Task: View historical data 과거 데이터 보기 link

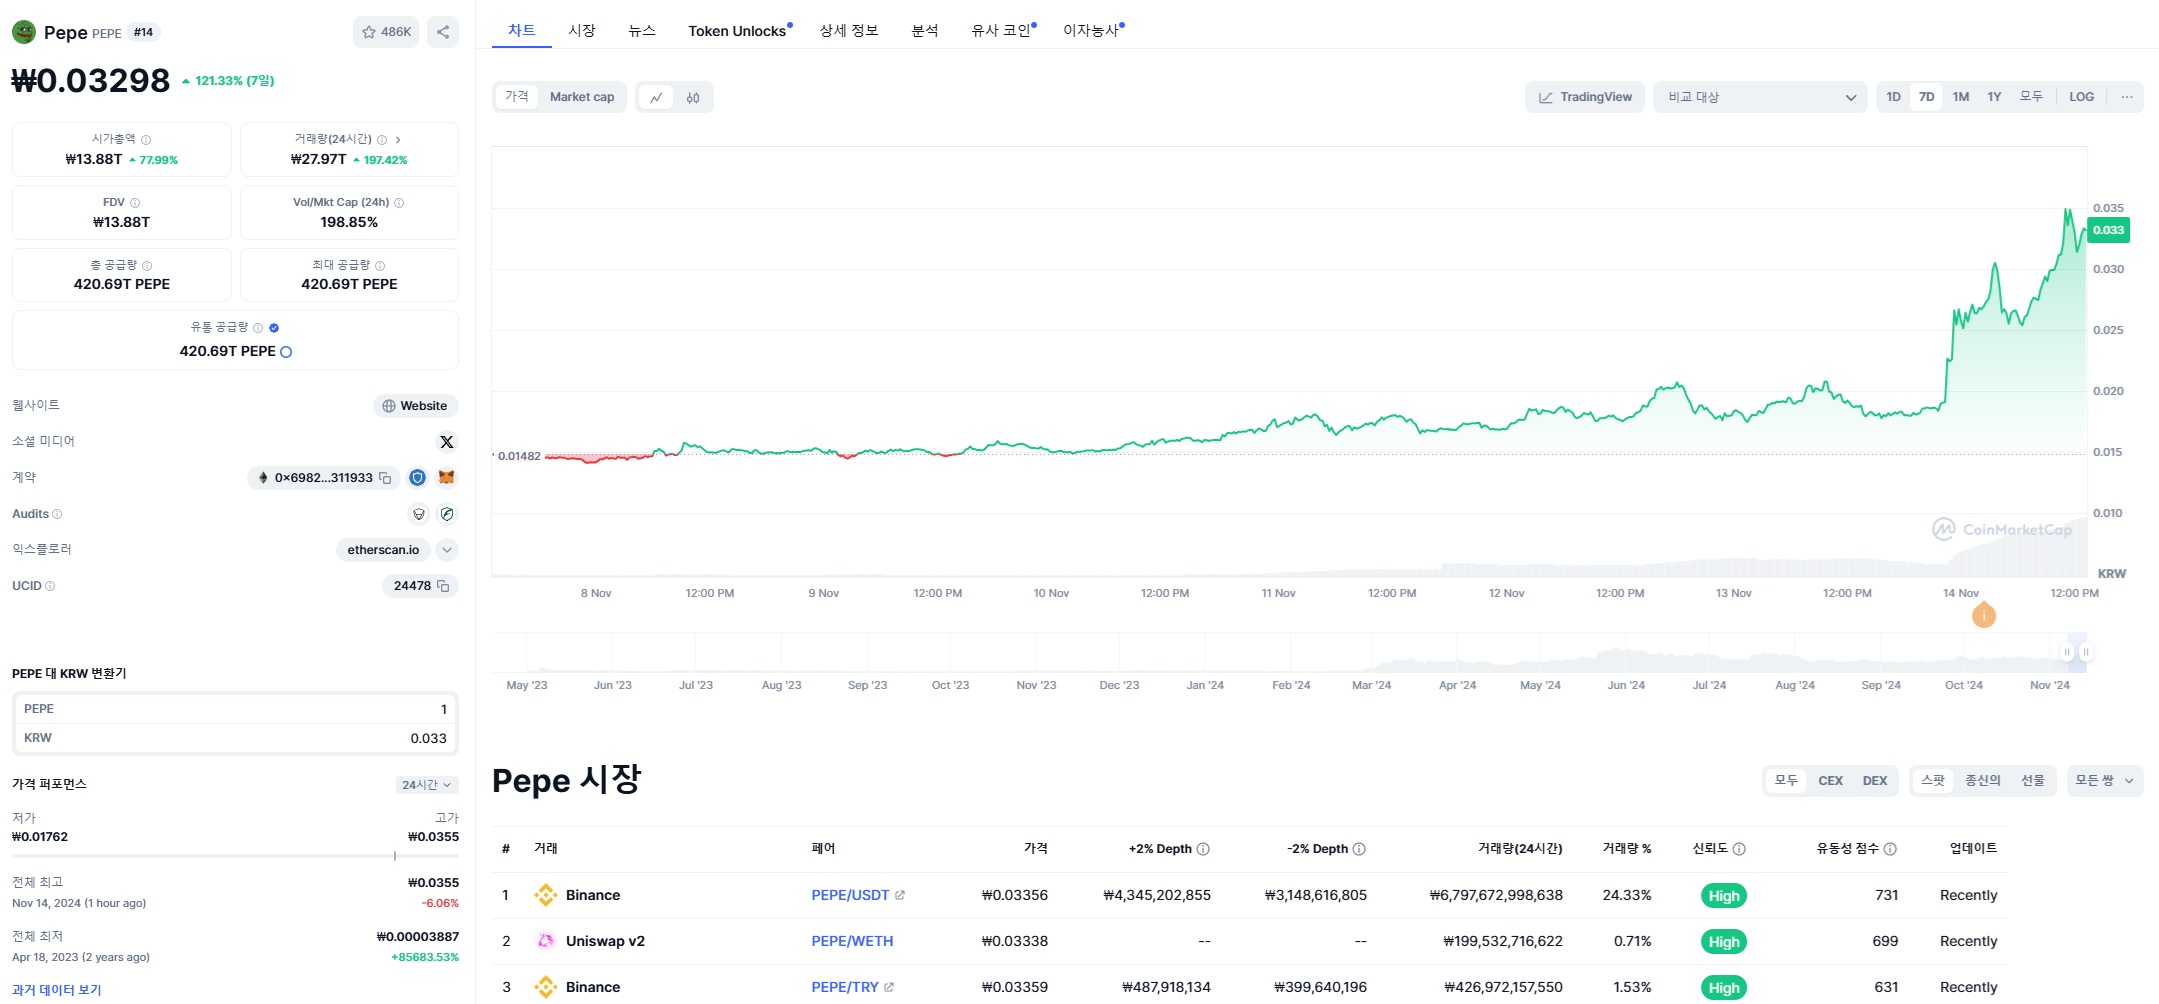Action: tap(57, 990)
